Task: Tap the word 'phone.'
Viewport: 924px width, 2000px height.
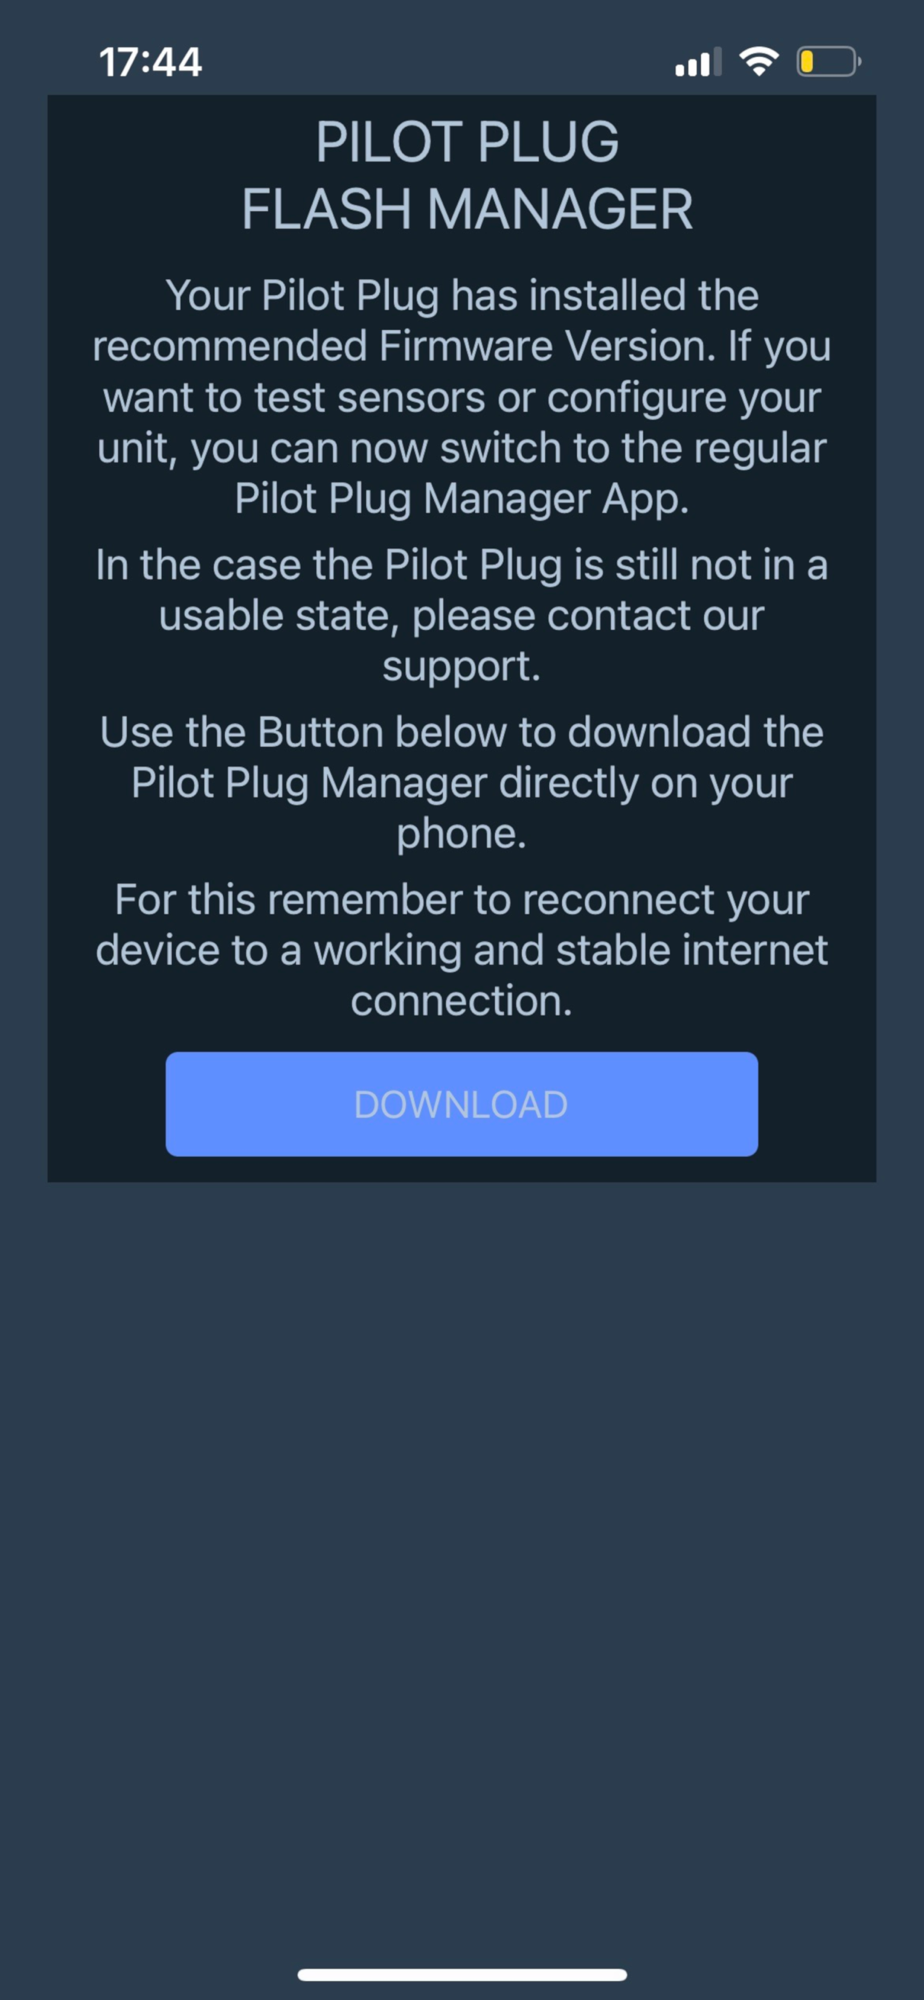Action: point(462,834)
